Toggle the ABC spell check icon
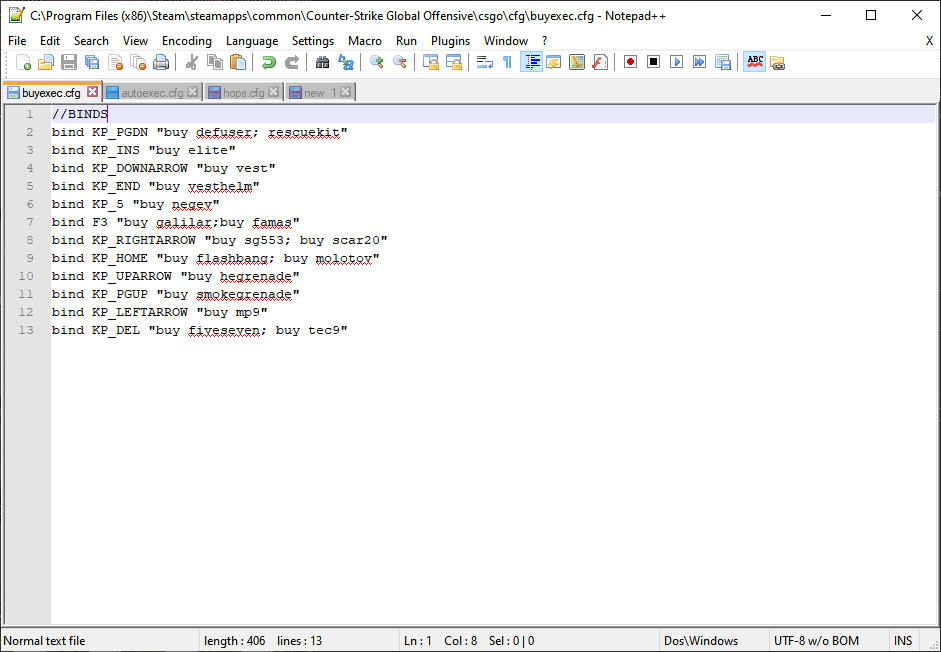Image resolution: width=941 pixels, height=652 pixels. 754,62
